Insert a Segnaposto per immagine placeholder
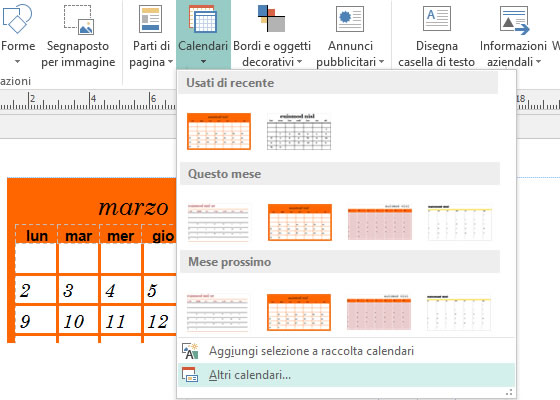 [79, 36]
